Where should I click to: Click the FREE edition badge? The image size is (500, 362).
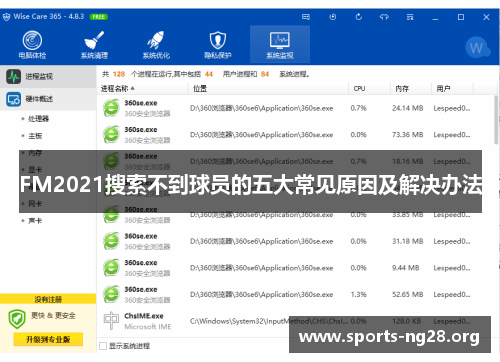tap(99, 17)
